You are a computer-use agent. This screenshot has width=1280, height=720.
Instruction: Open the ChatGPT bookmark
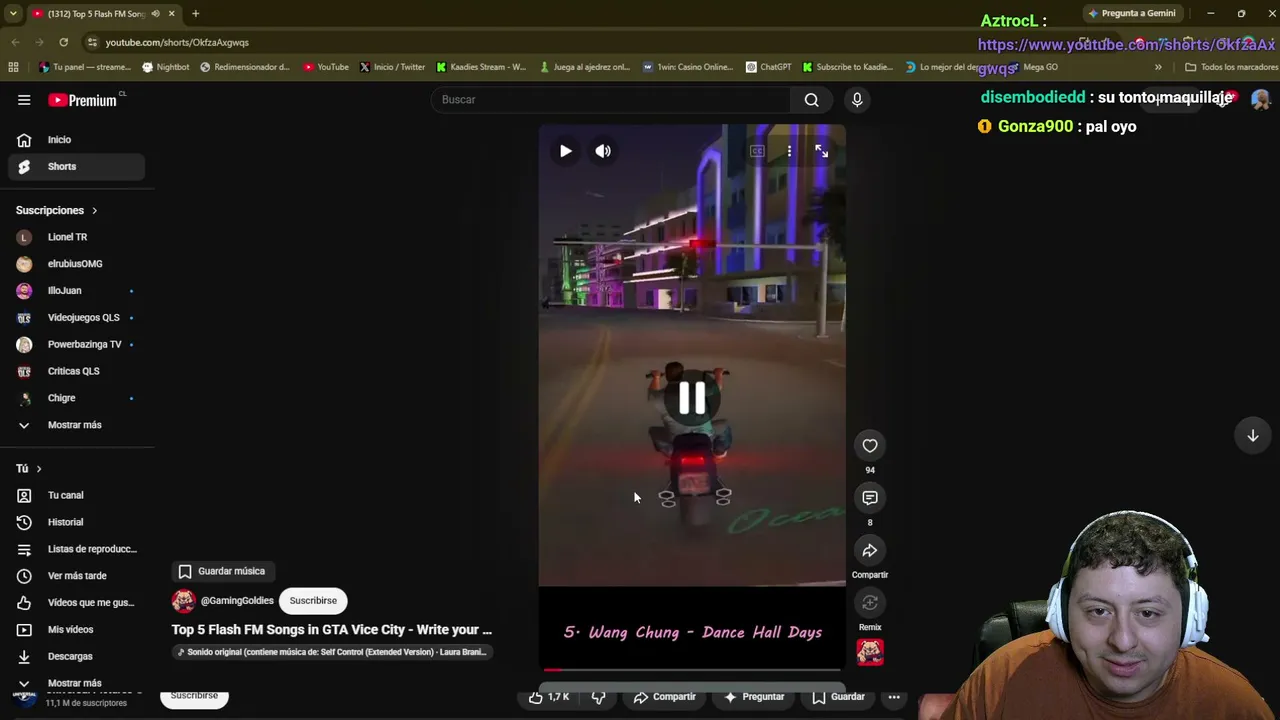point(768,67)
